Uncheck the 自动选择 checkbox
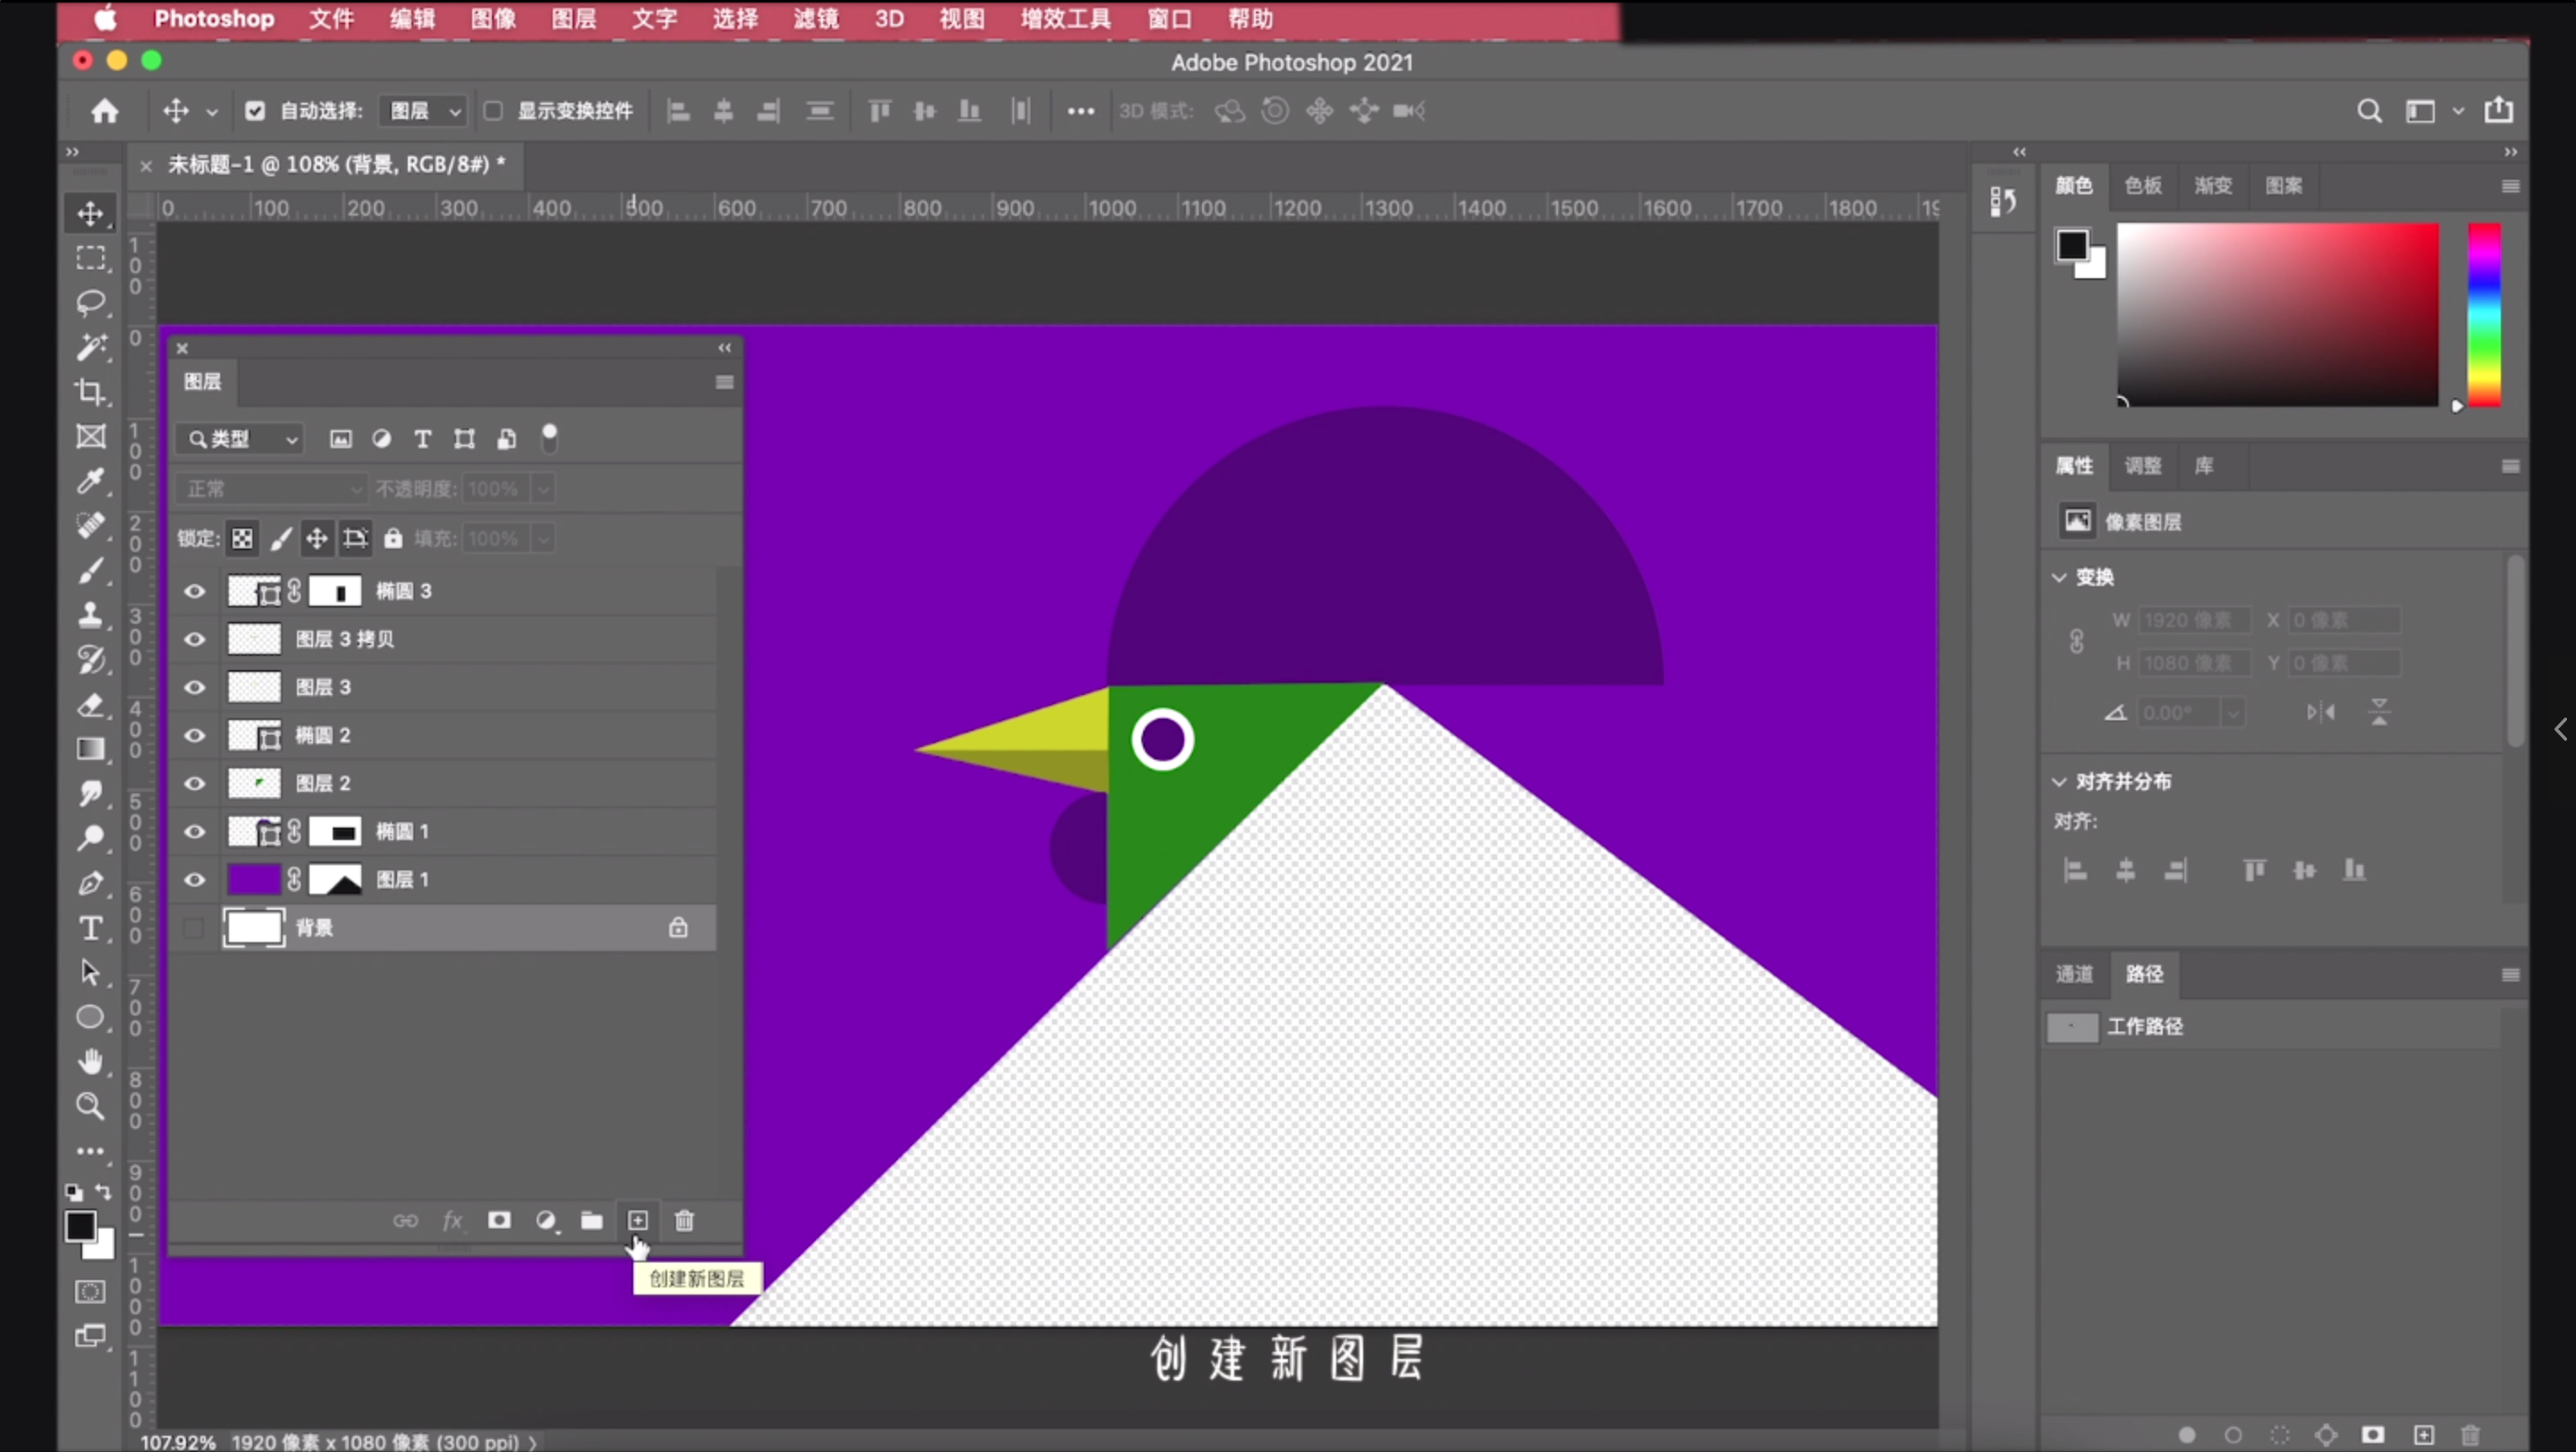 tap(255, 111)
